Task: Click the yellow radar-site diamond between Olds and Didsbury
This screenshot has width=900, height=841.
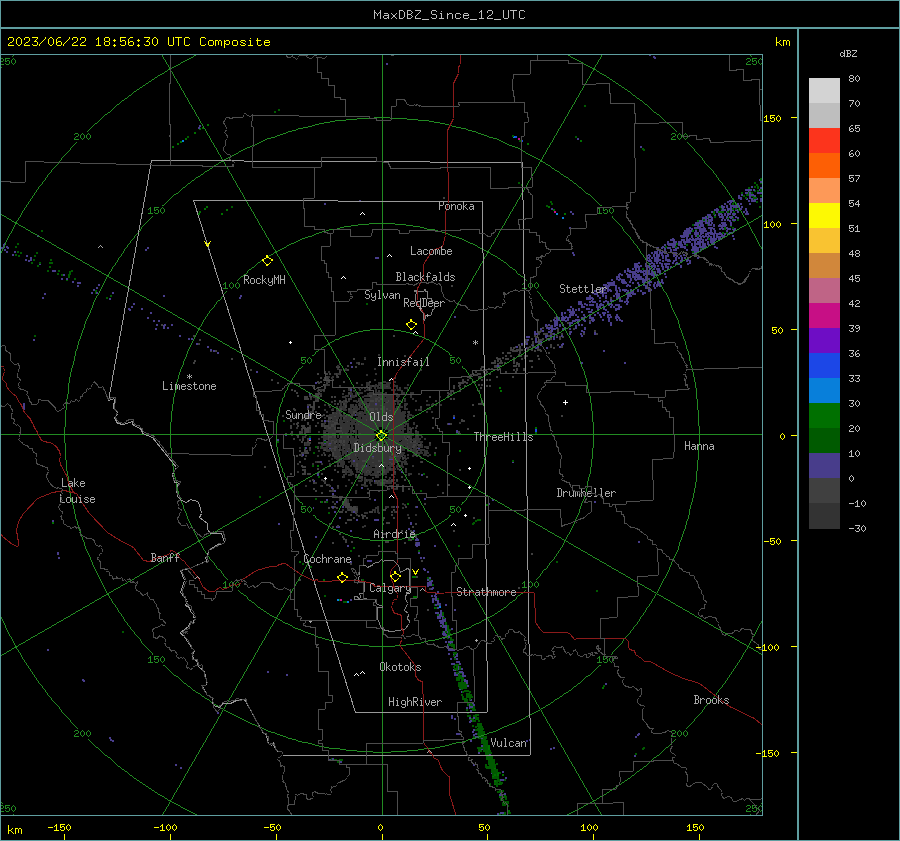Action: point(381,435)
